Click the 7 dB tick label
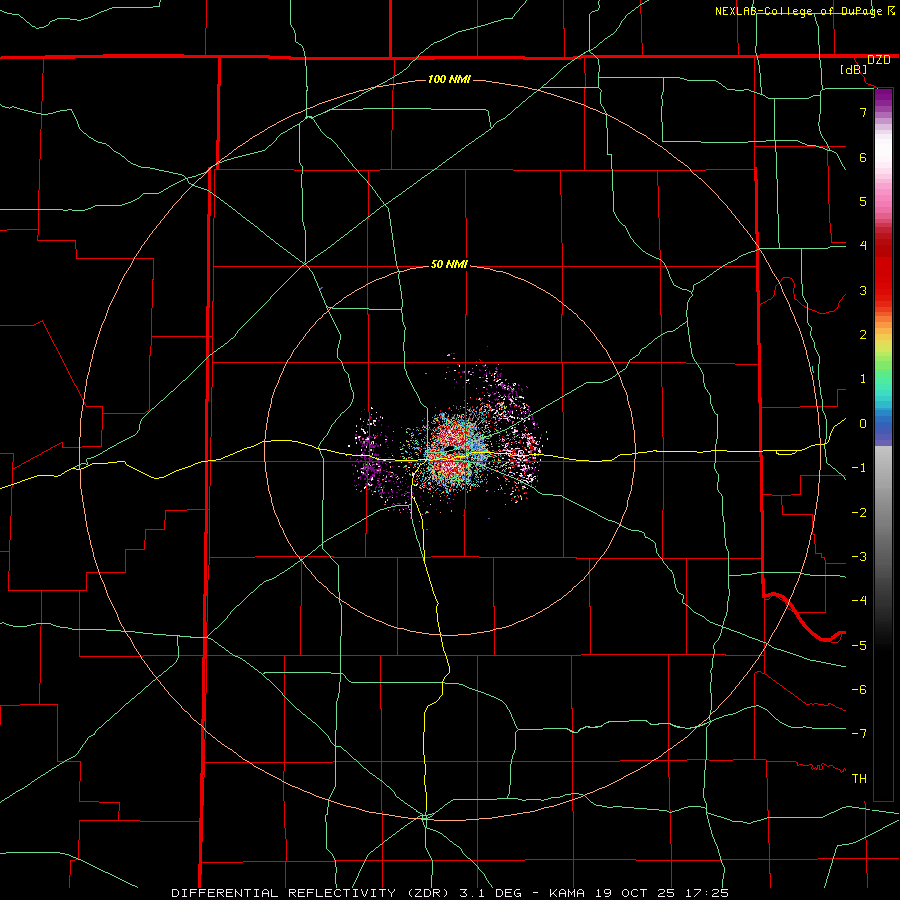The height and width of the screenshot is (900, 900). (862, 112)
